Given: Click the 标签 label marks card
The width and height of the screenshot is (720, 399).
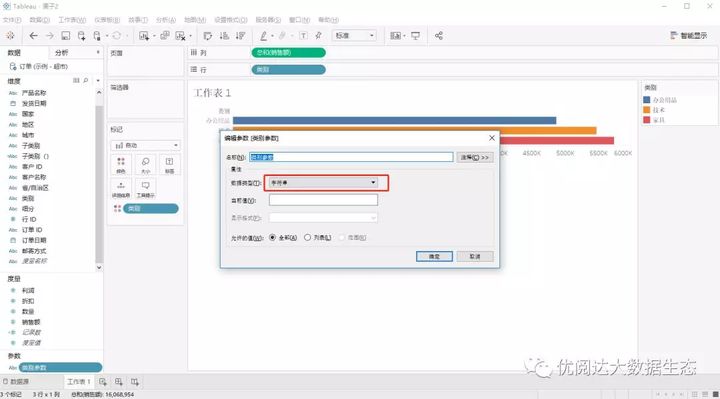Looking at the screenshot, I should pos(169,165).
